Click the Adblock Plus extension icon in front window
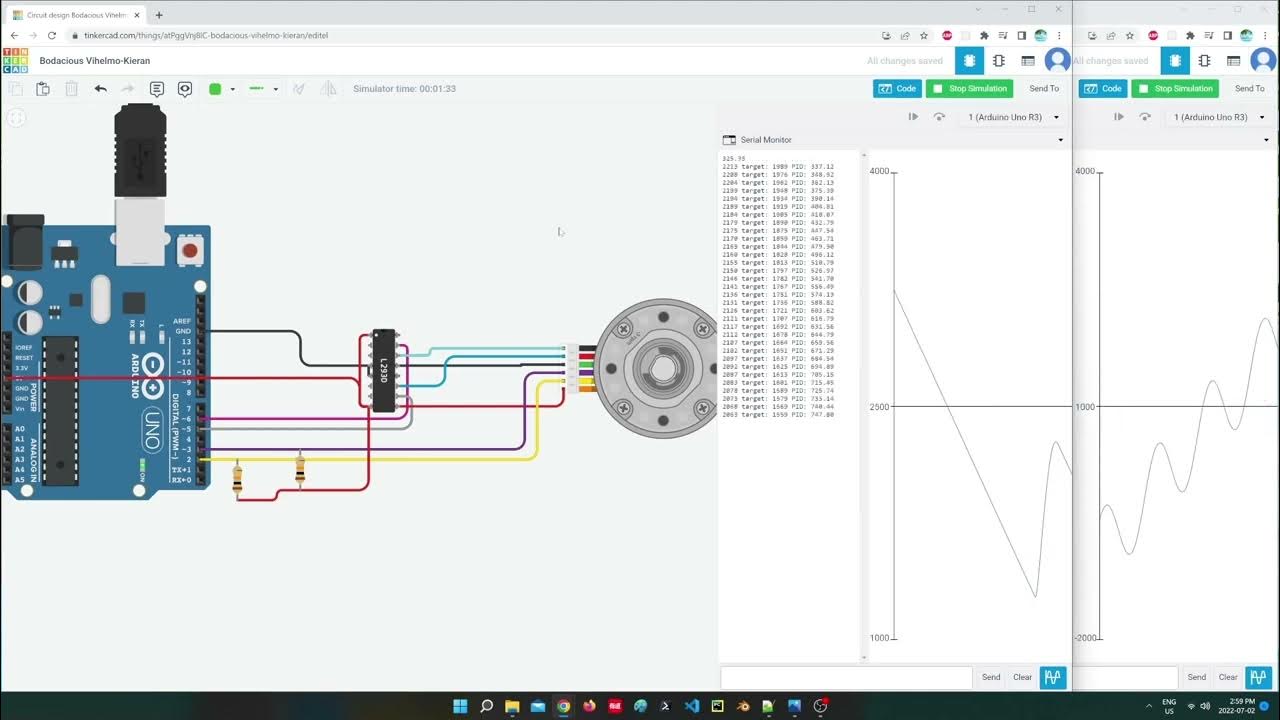 coord(947,35)
